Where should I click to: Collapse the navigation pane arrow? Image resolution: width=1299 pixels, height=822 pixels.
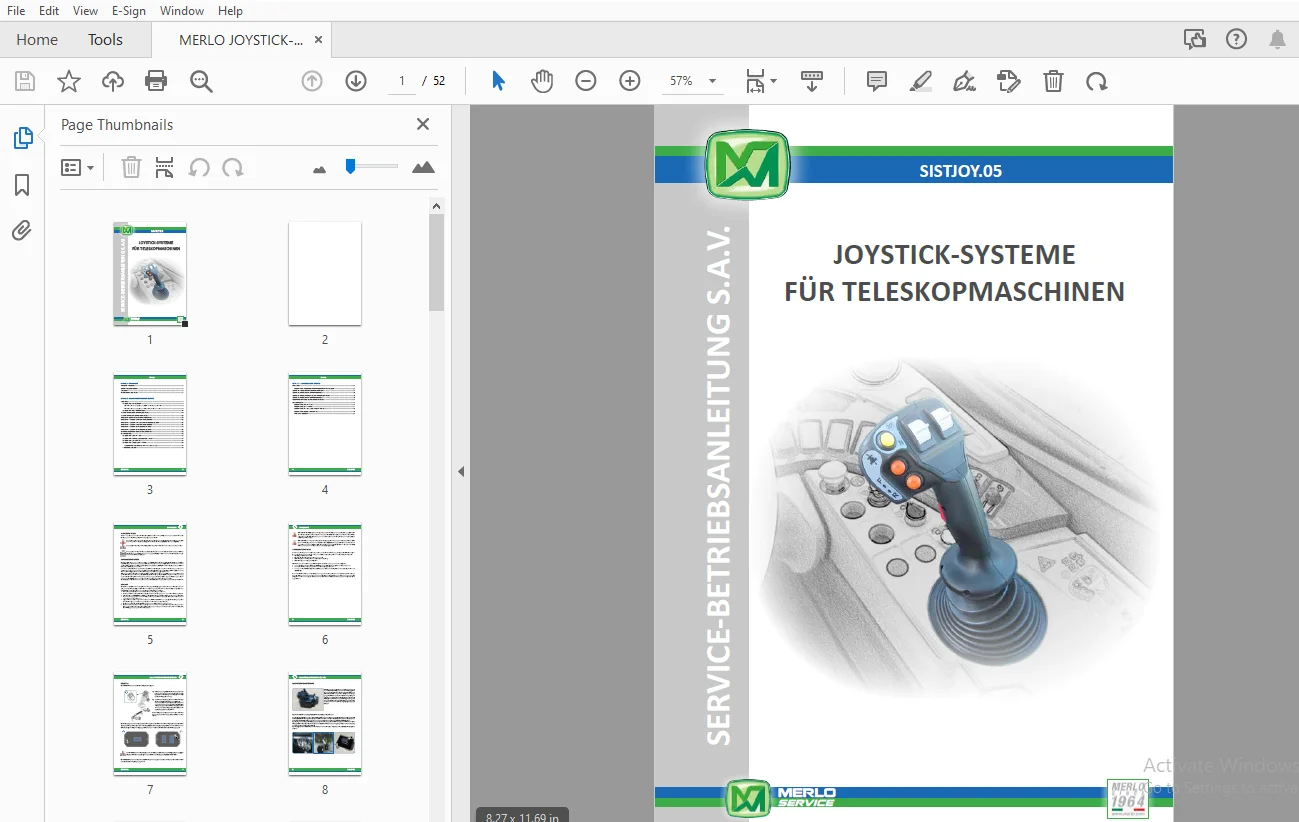(461, 472)
